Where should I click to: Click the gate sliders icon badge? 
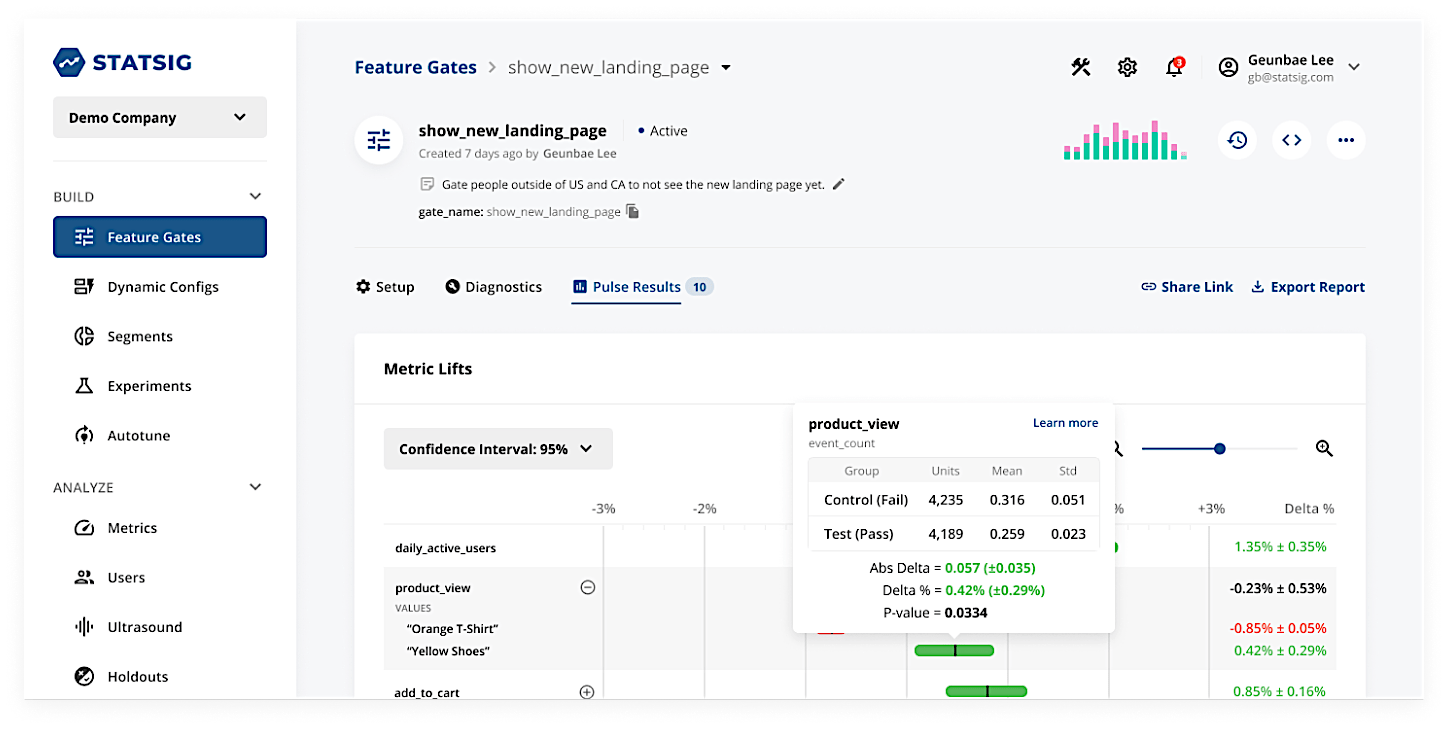(x=379, y=140)
